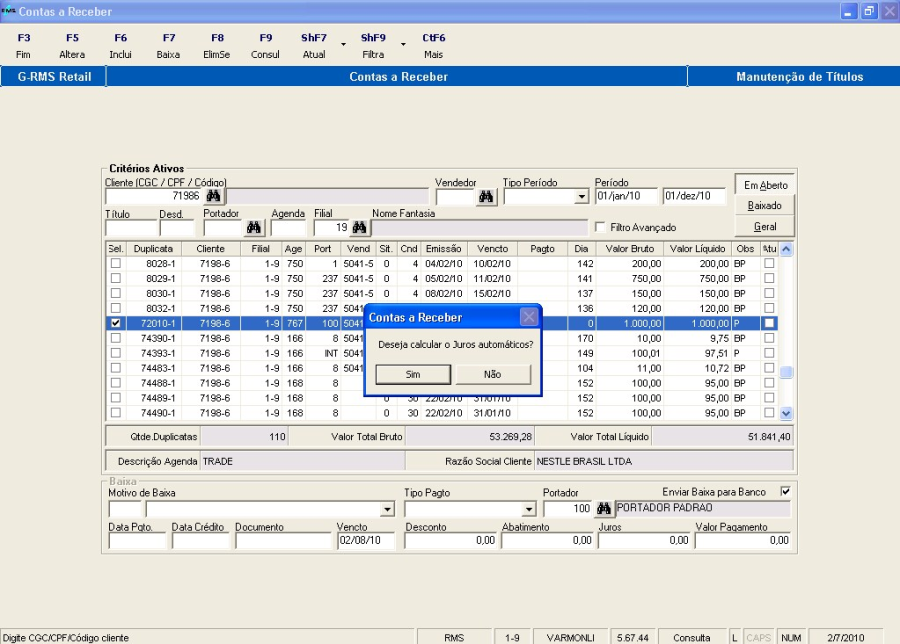Expand the Tipo Pagto combo box
The height and width of the screenshot is (644, 900).
(528, 509)
